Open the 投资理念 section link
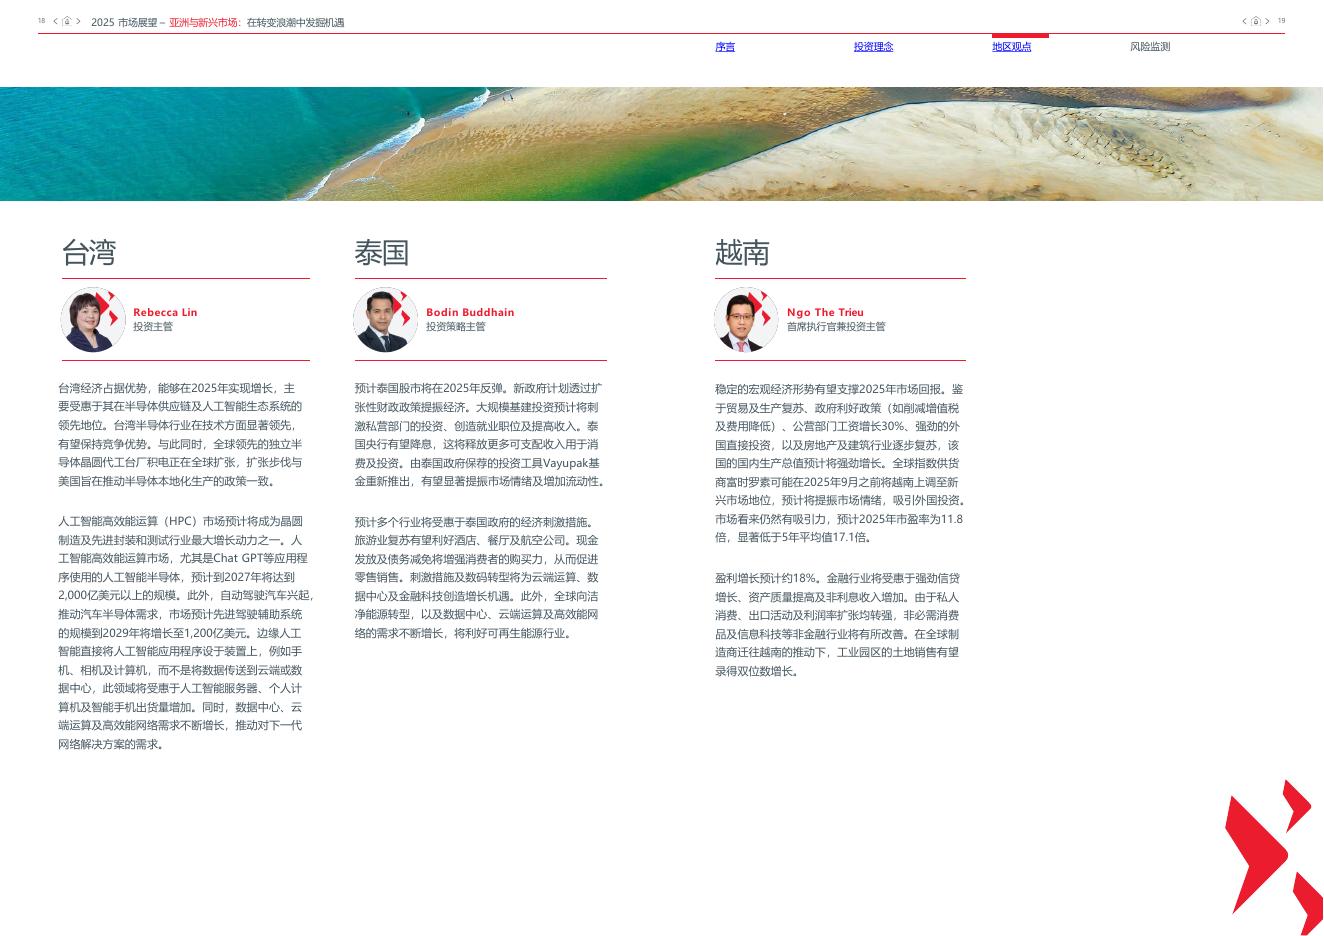Image resolution: width=1324 pixels, height=936 pixels. 873,47
